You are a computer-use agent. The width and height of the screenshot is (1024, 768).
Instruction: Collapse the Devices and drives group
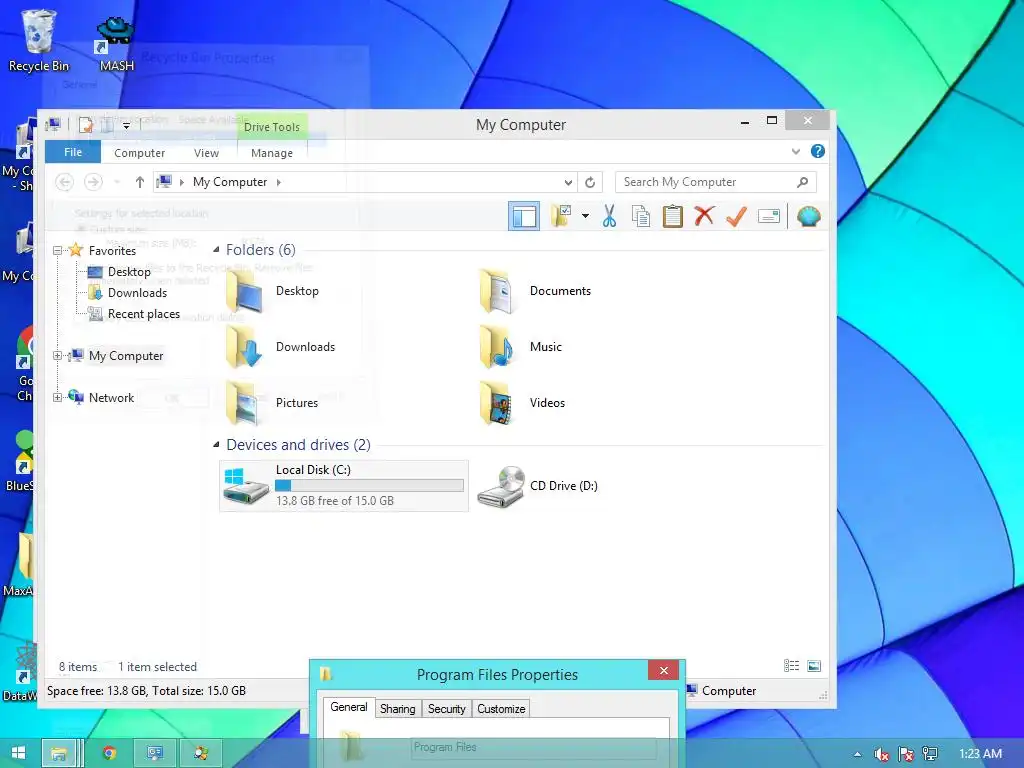216,445
